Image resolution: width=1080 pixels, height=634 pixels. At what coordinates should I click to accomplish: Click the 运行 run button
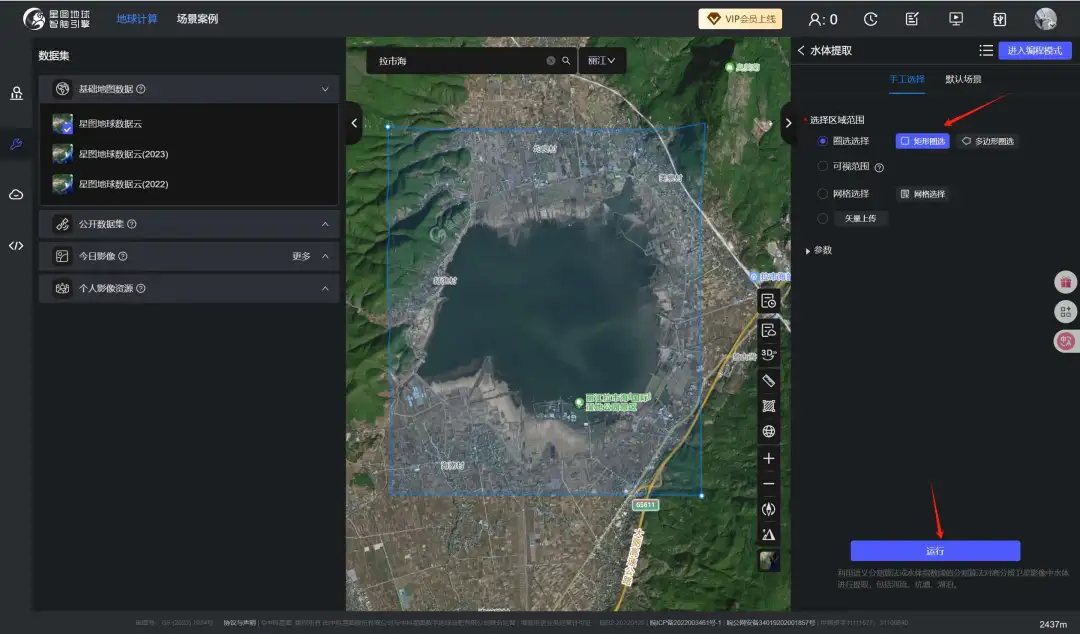point(935,551)
